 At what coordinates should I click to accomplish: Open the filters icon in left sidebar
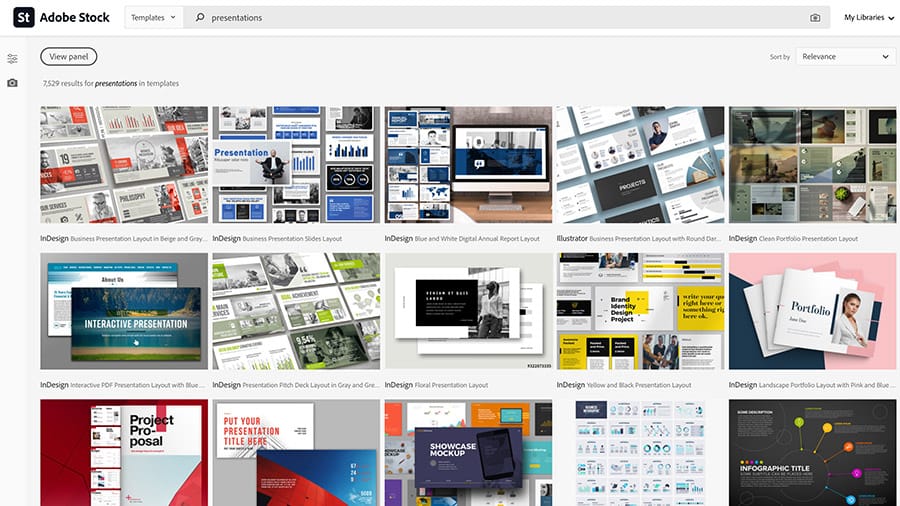tap(12, 59)
